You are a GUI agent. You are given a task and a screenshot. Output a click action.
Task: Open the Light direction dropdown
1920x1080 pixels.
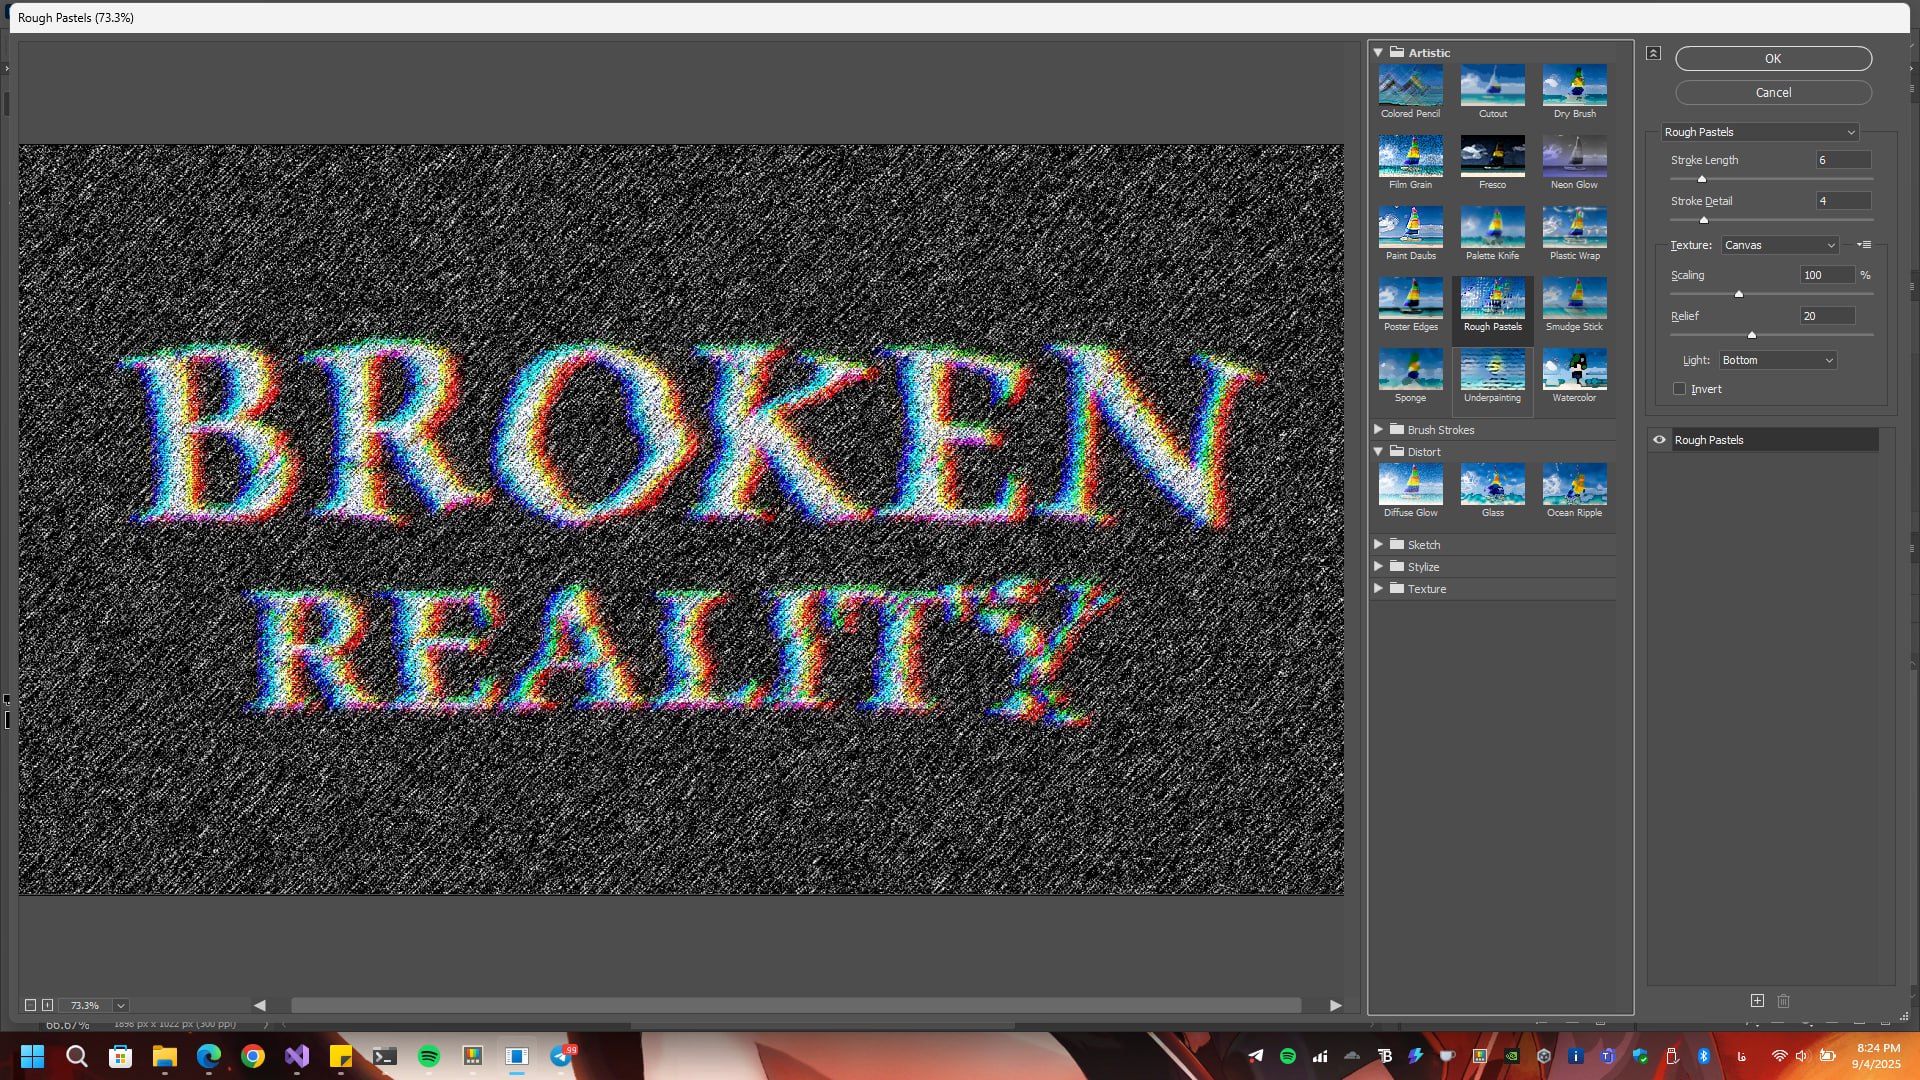tap(1777, 360)
